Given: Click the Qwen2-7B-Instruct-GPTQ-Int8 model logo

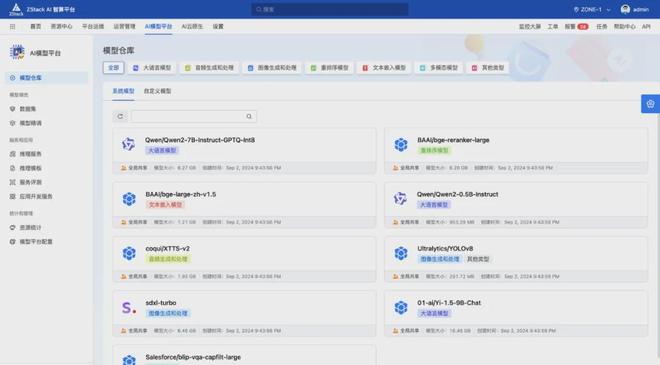Looking at the screenshot, I should [128, 144].
